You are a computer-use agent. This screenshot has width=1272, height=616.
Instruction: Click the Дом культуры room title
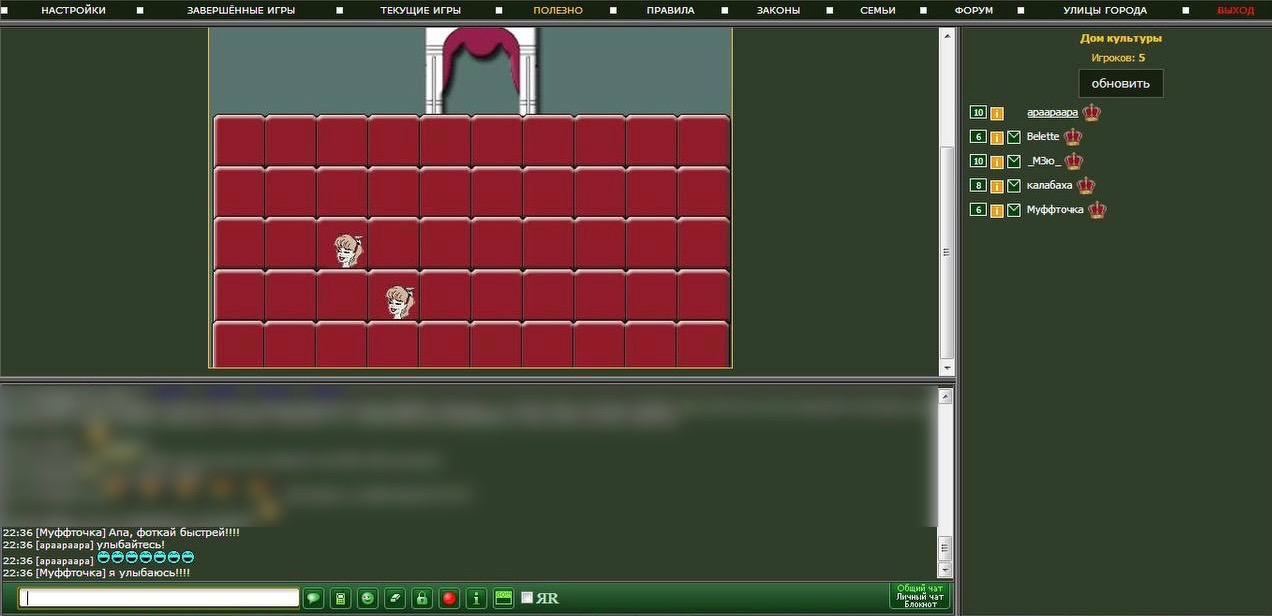tap(1121, 38)
